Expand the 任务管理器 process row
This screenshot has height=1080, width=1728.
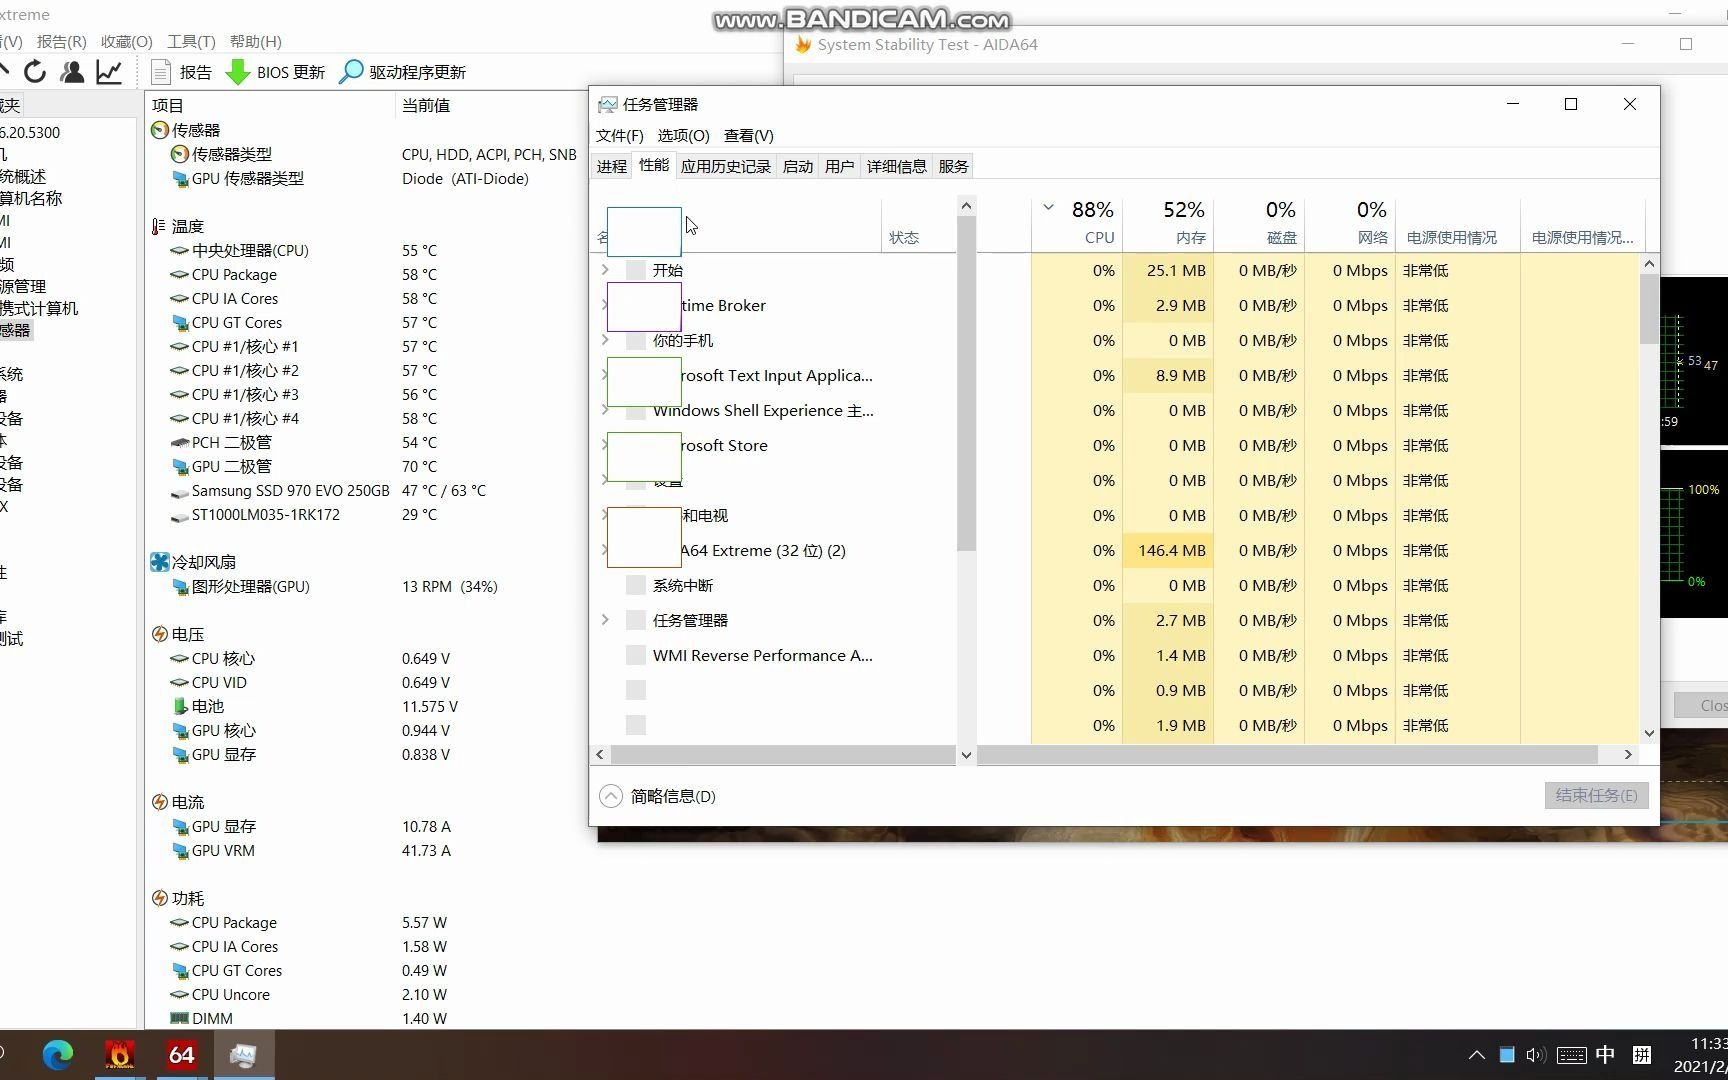(604, 620)
